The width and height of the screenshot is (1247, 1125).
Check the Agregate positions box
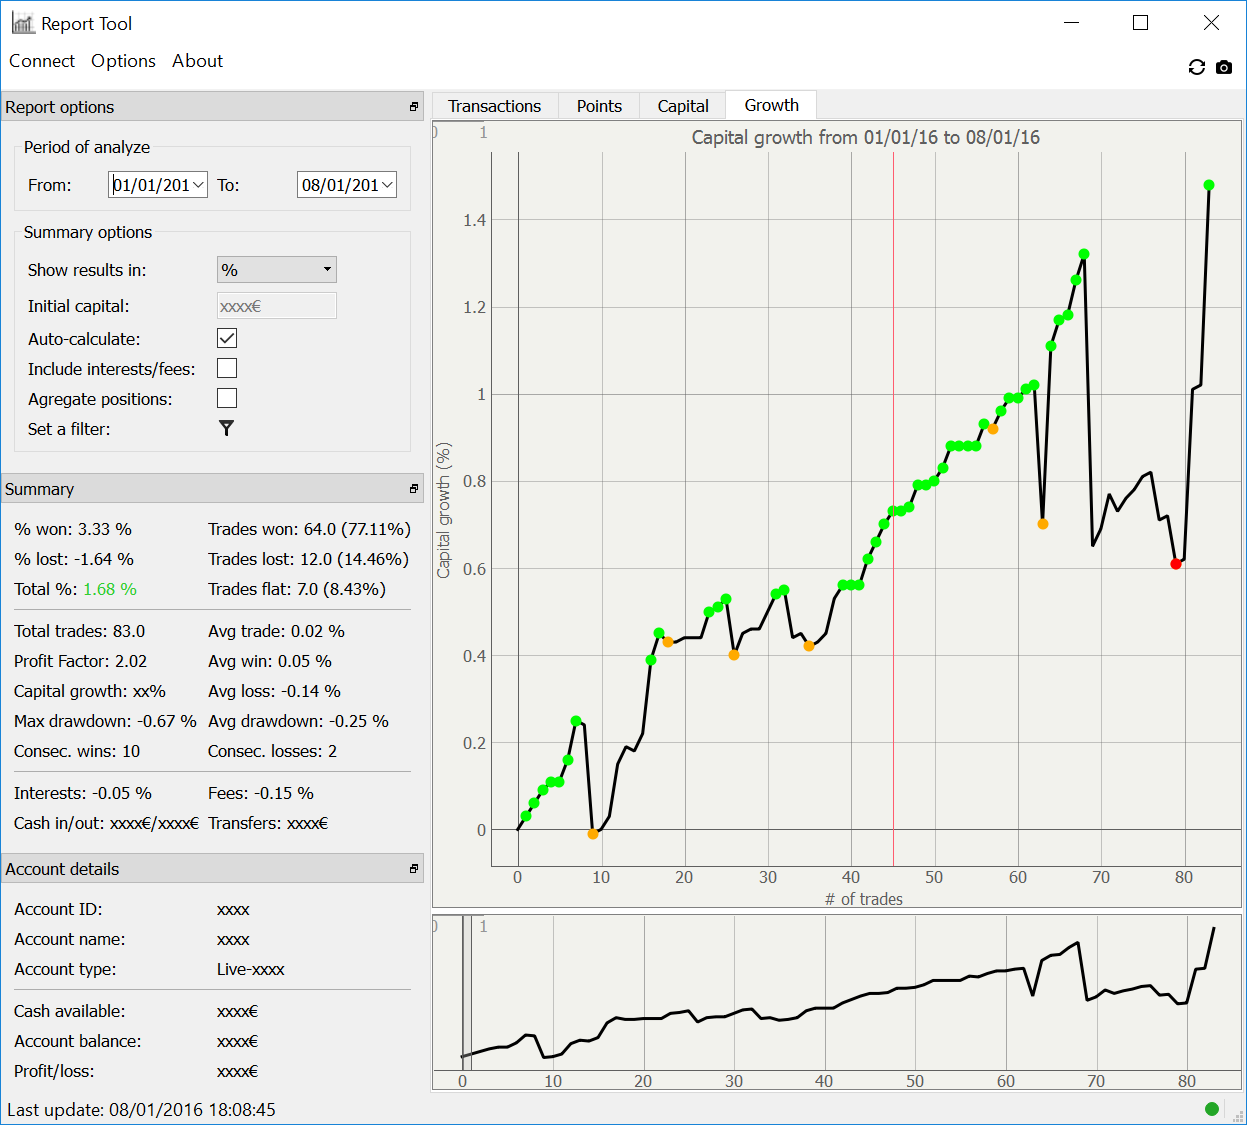(x=227, y=398)
